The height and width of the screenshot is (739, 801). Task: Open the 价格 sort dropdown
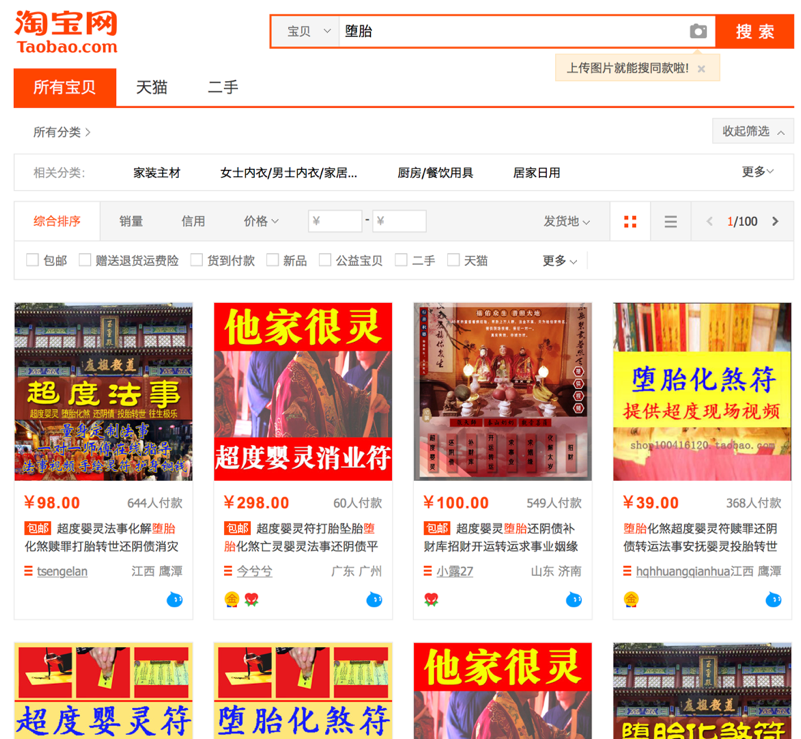tap(261, 221)
